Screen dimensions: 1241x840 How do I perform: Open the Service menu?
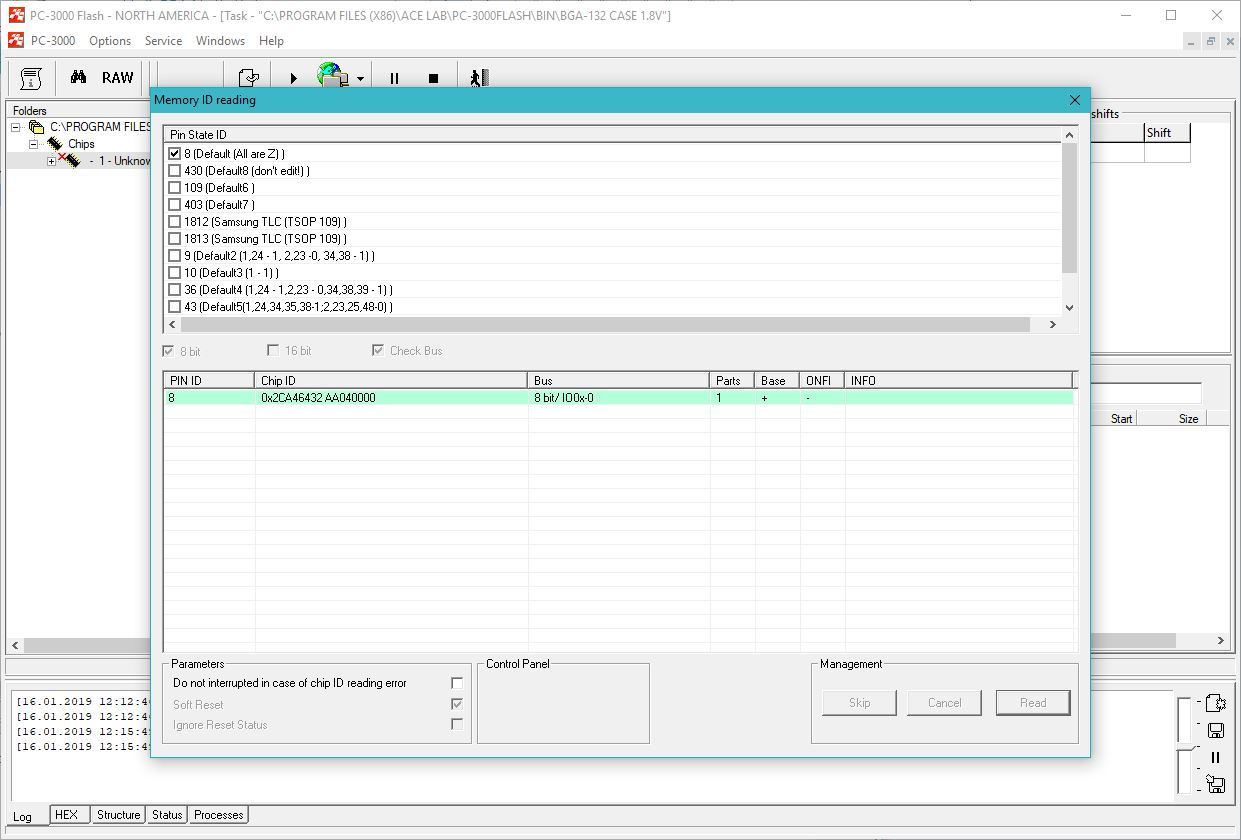[163, 41]
